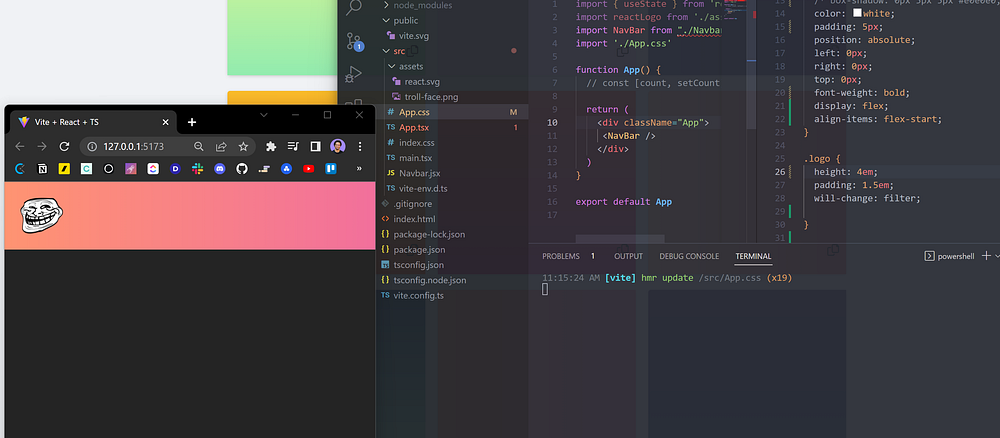
Task: Bookmark this tab with the star icon
Action: click(243, 147)
